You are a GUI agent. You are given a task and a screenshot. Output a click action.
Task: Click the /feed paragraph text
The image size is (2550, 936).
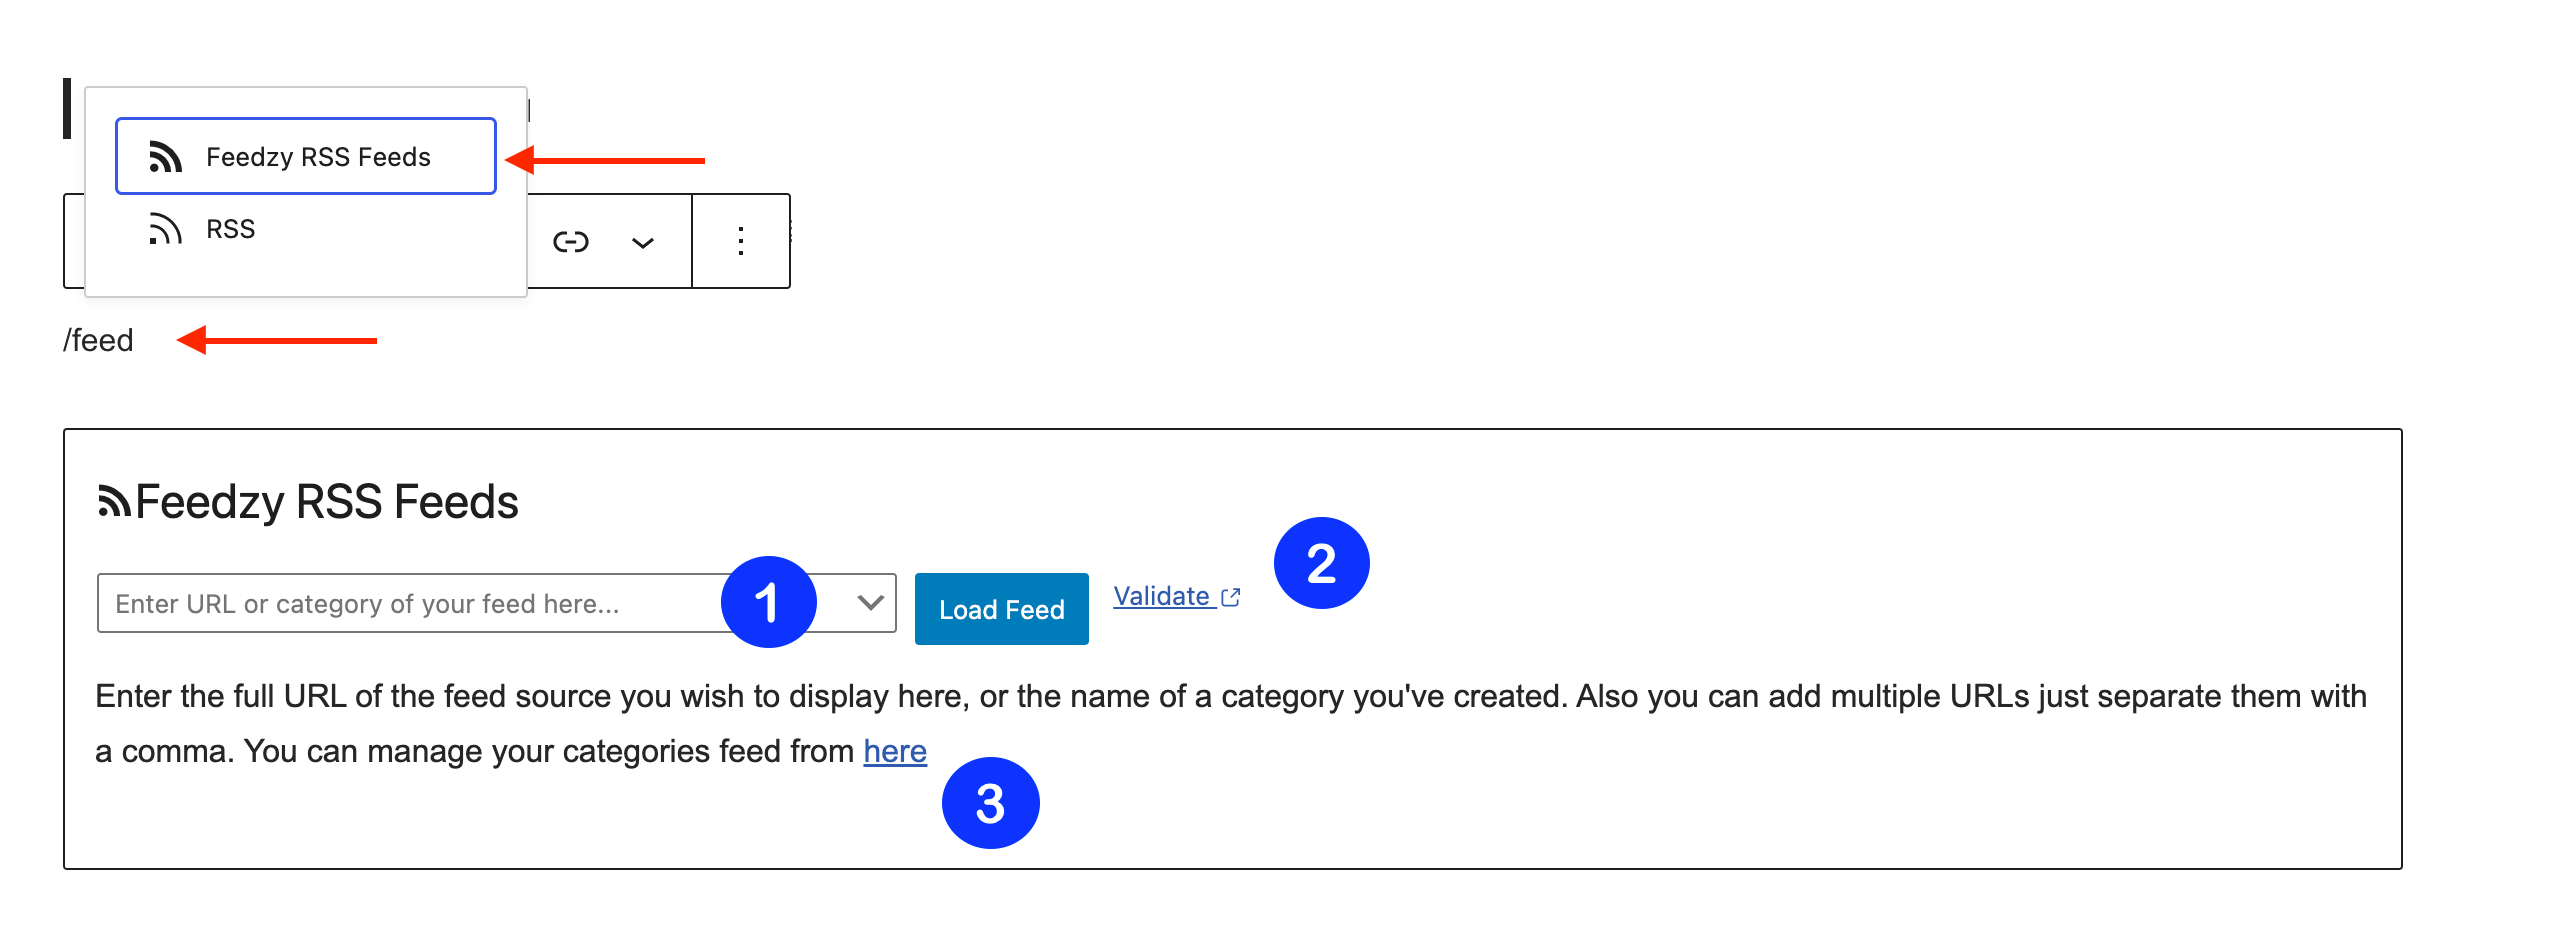pos(98,341)
